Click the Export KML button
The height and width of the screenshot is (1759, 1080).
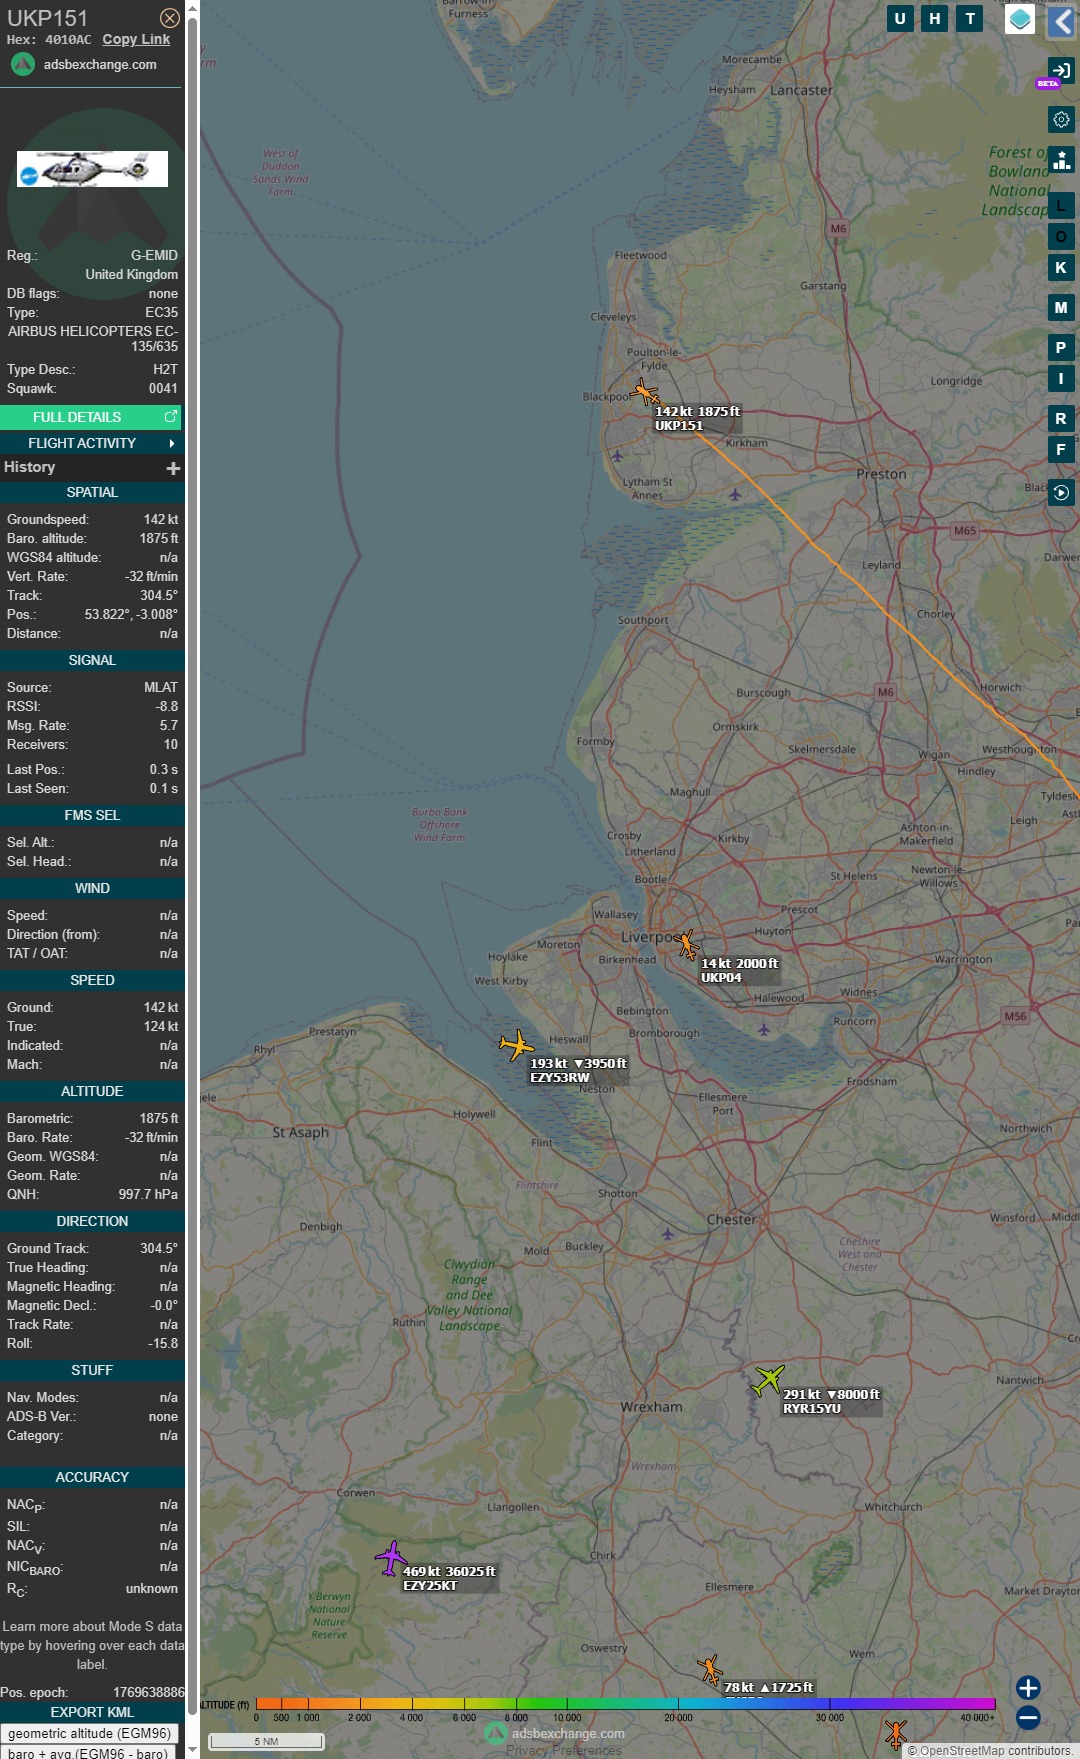pos(92,1712)
